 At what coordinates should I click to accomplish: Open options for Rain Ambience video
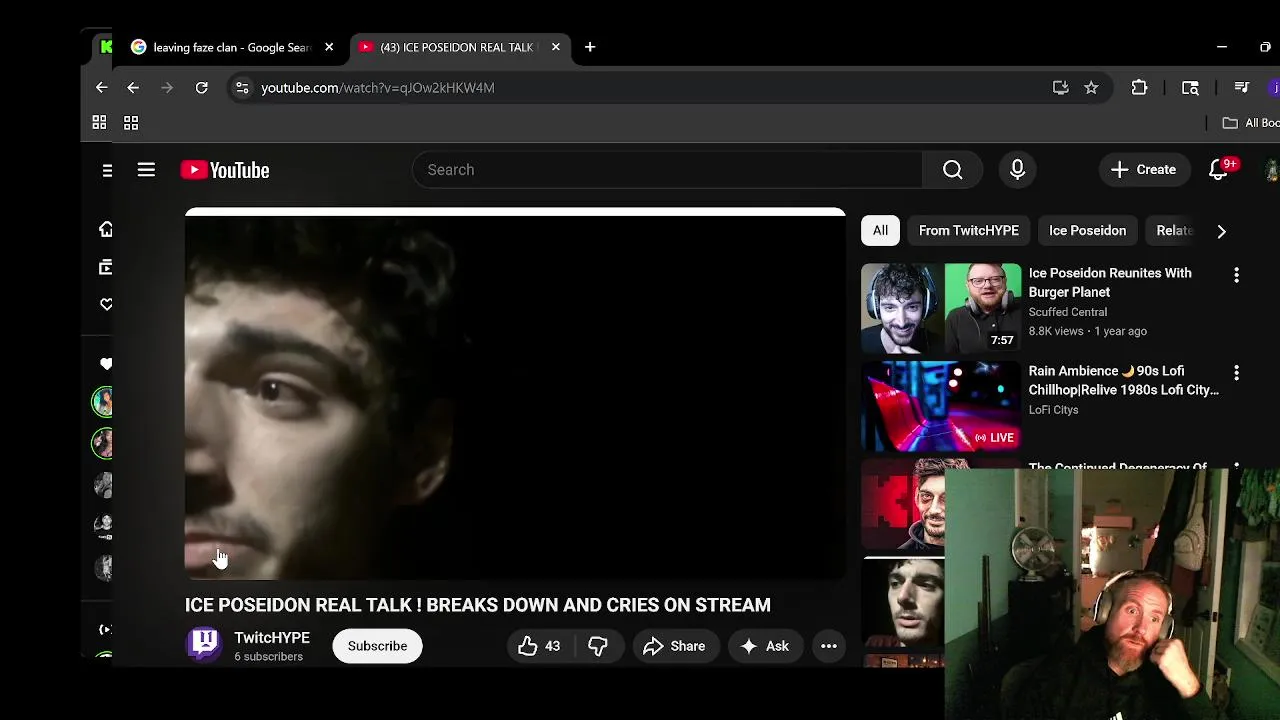pyautogui.click(x=1236, y=373)
